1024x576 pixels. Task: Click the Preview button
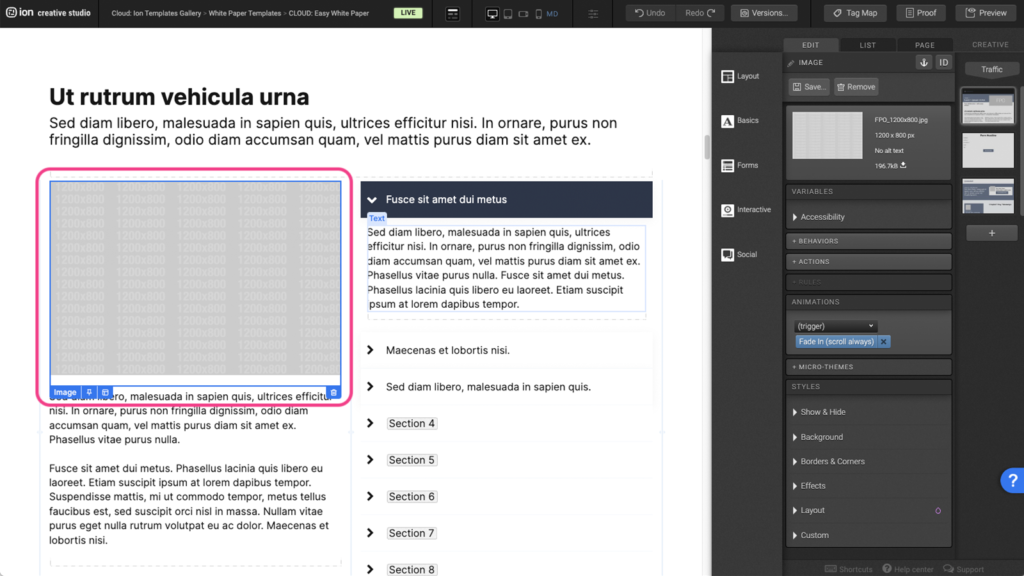985,13
